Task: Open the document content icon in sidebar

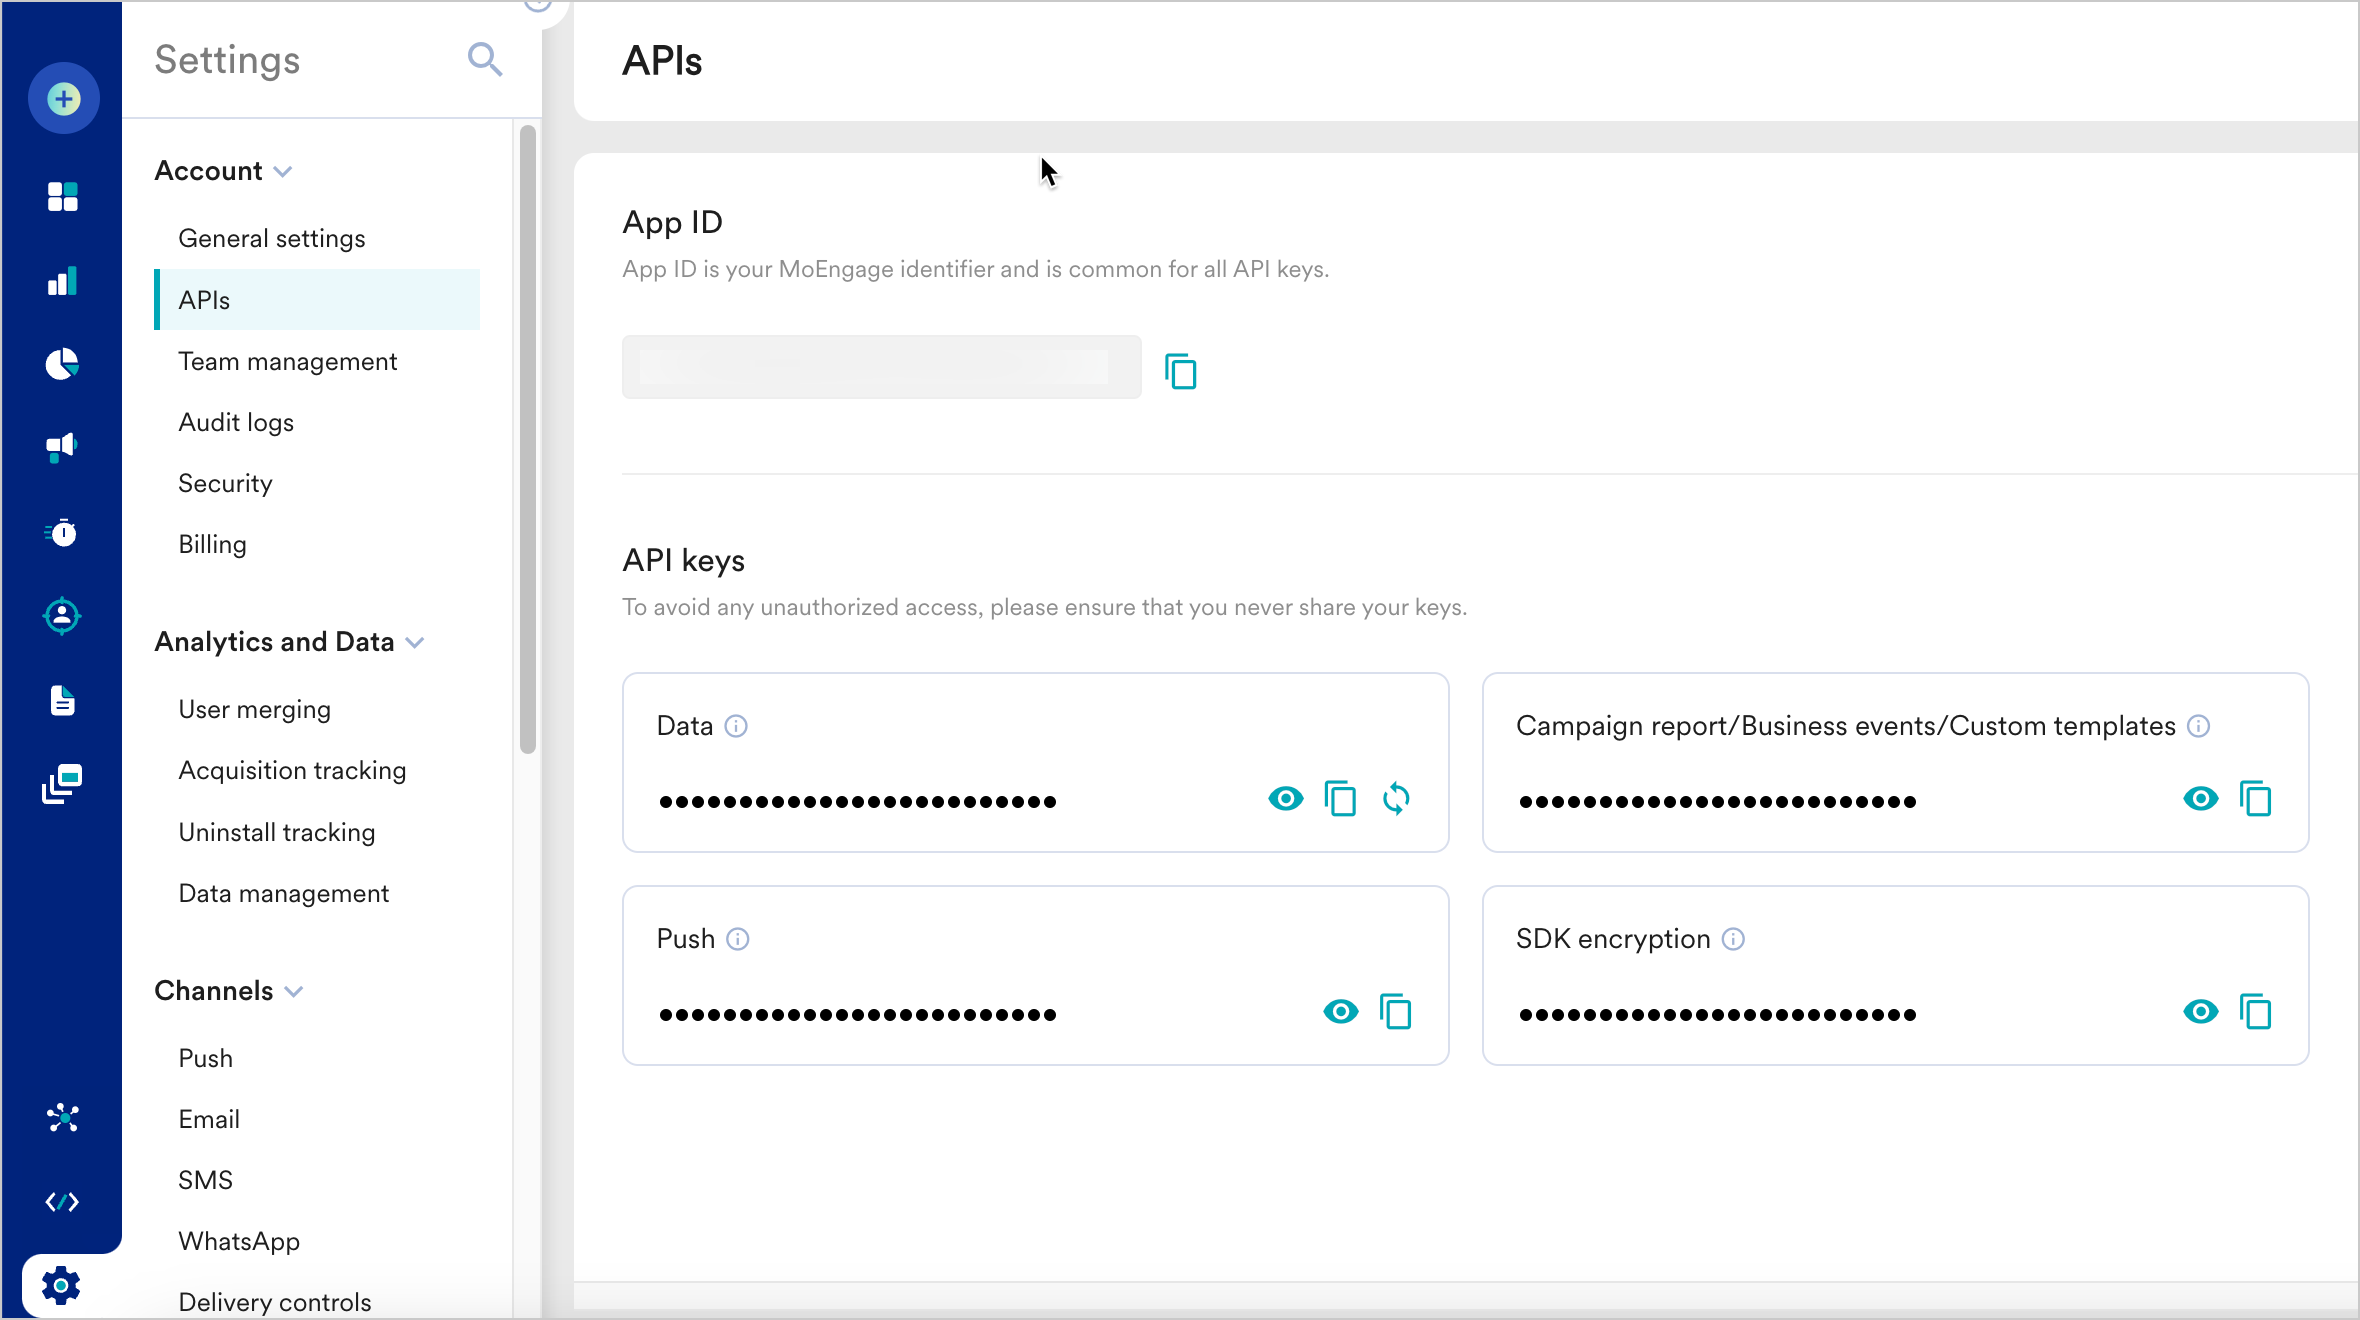Action: point(62,700)
